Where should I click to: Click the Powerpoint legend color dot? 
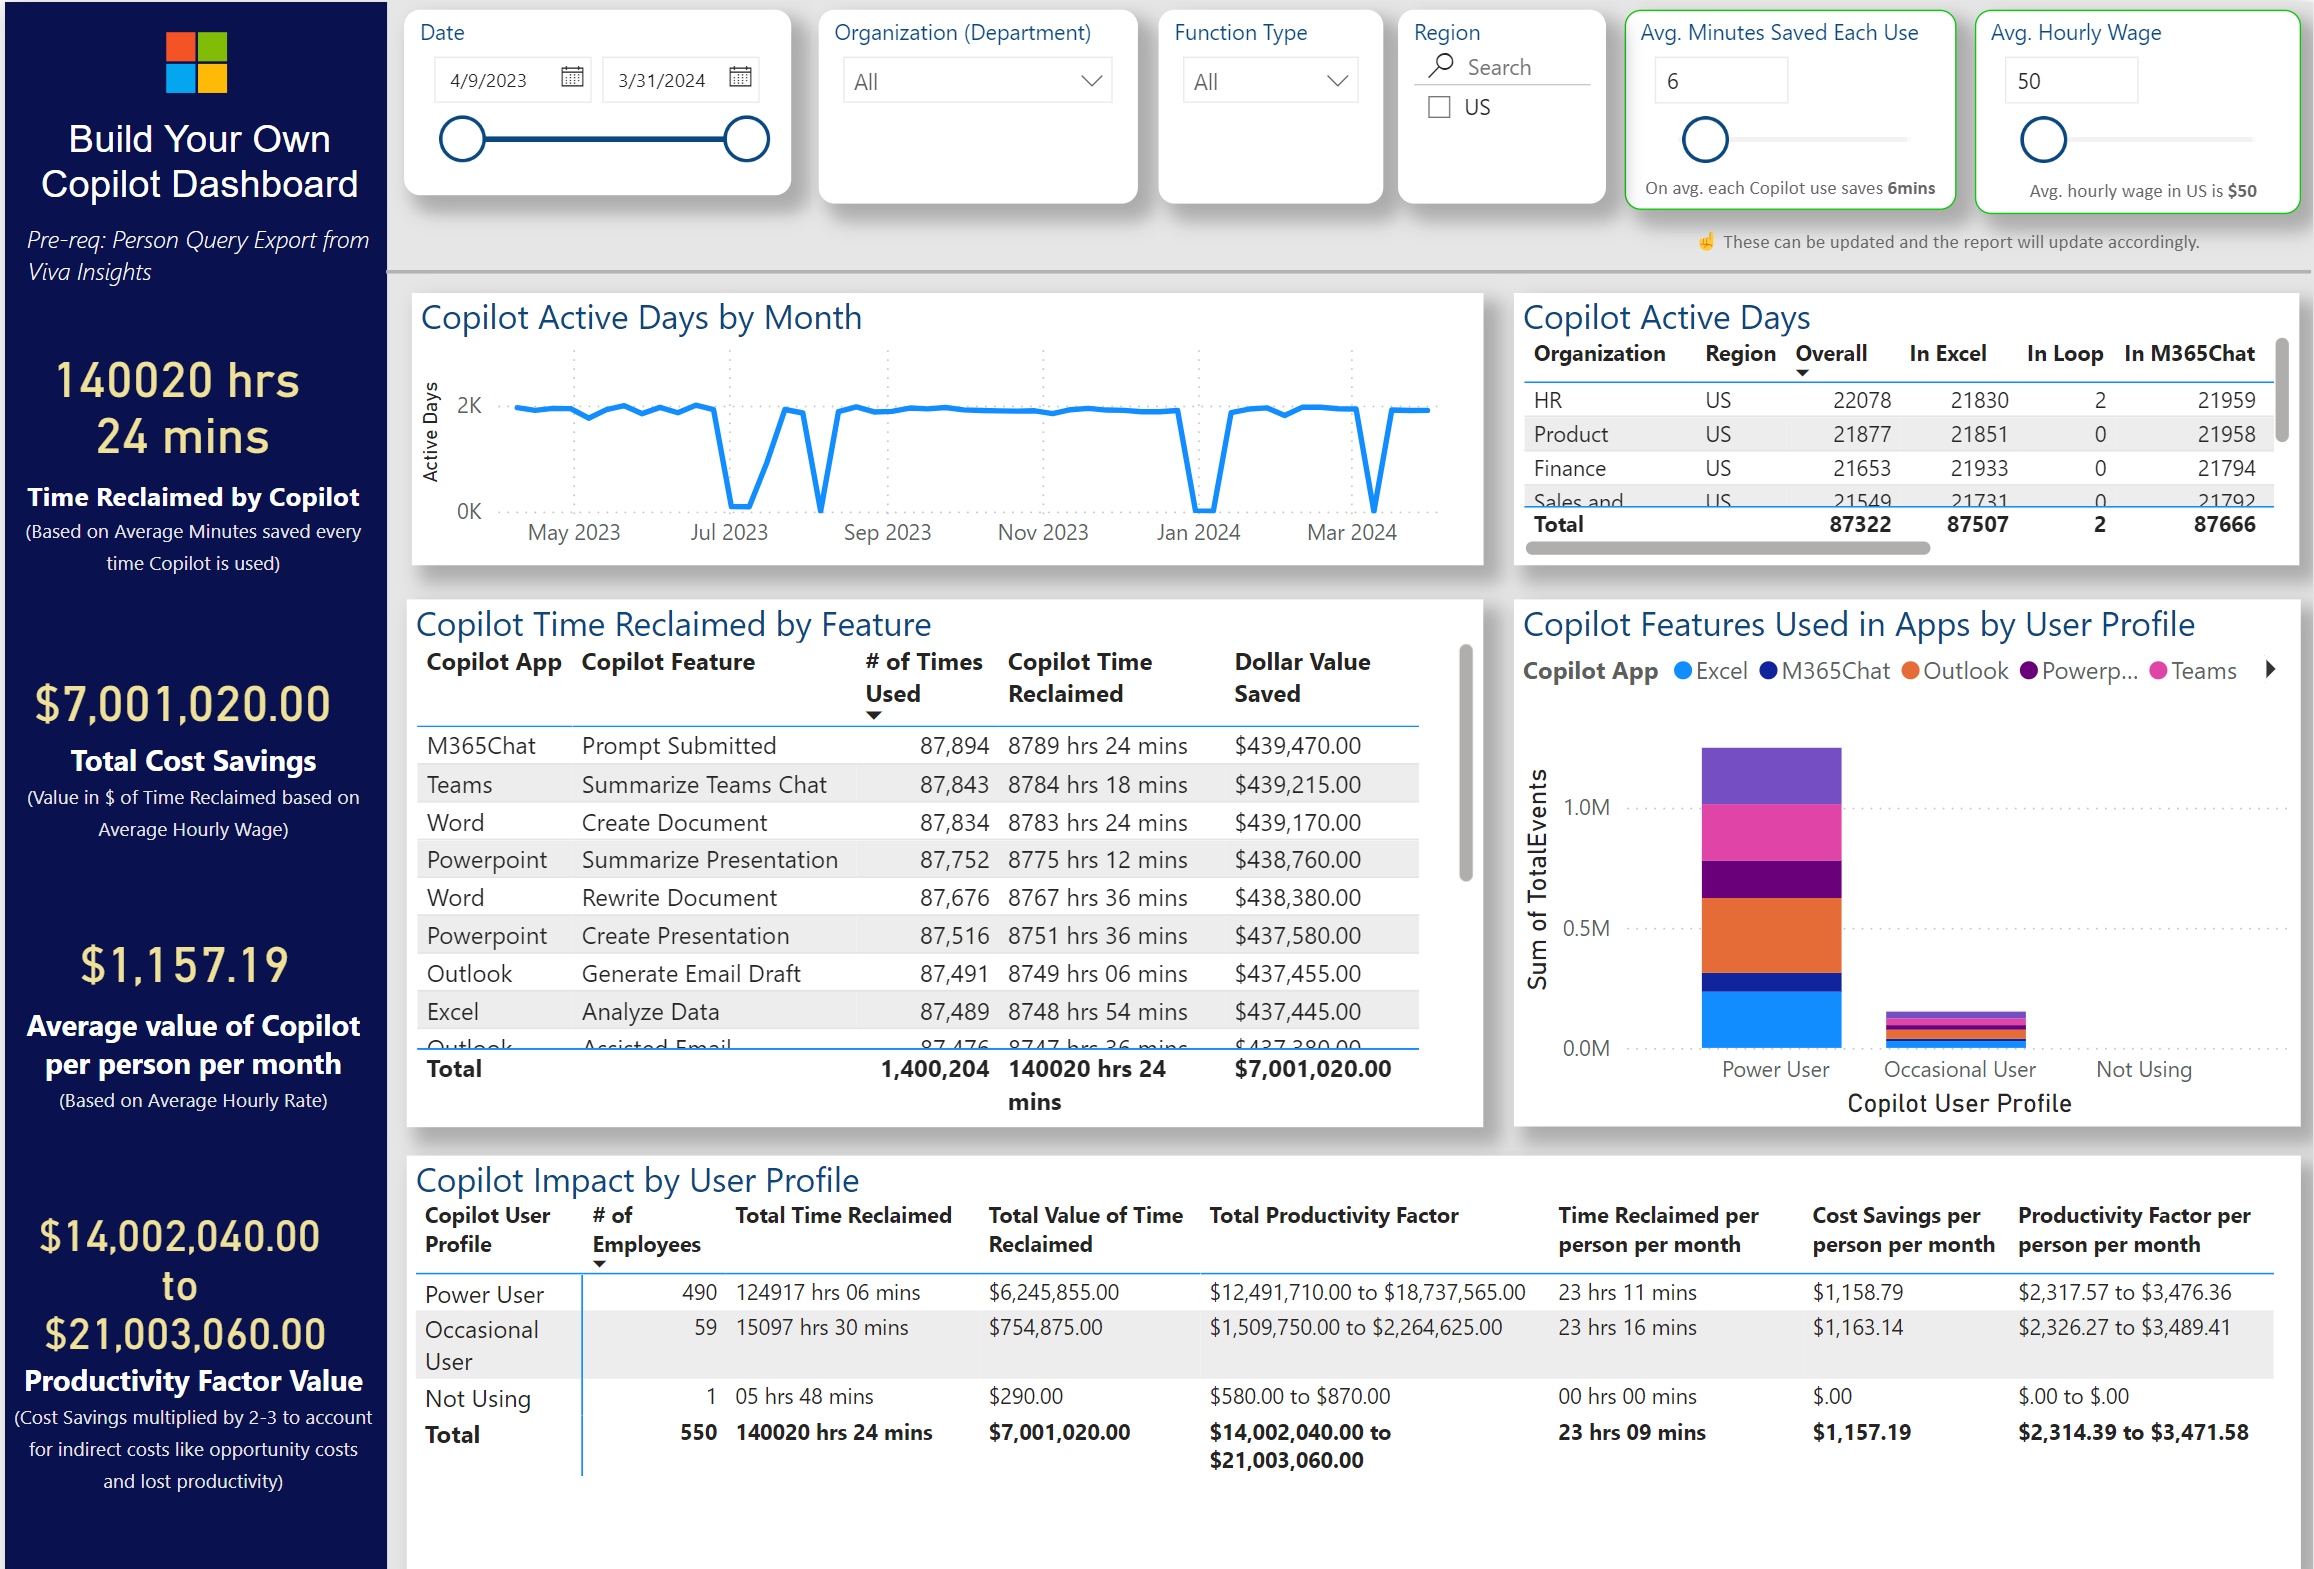click(2028, 671)
